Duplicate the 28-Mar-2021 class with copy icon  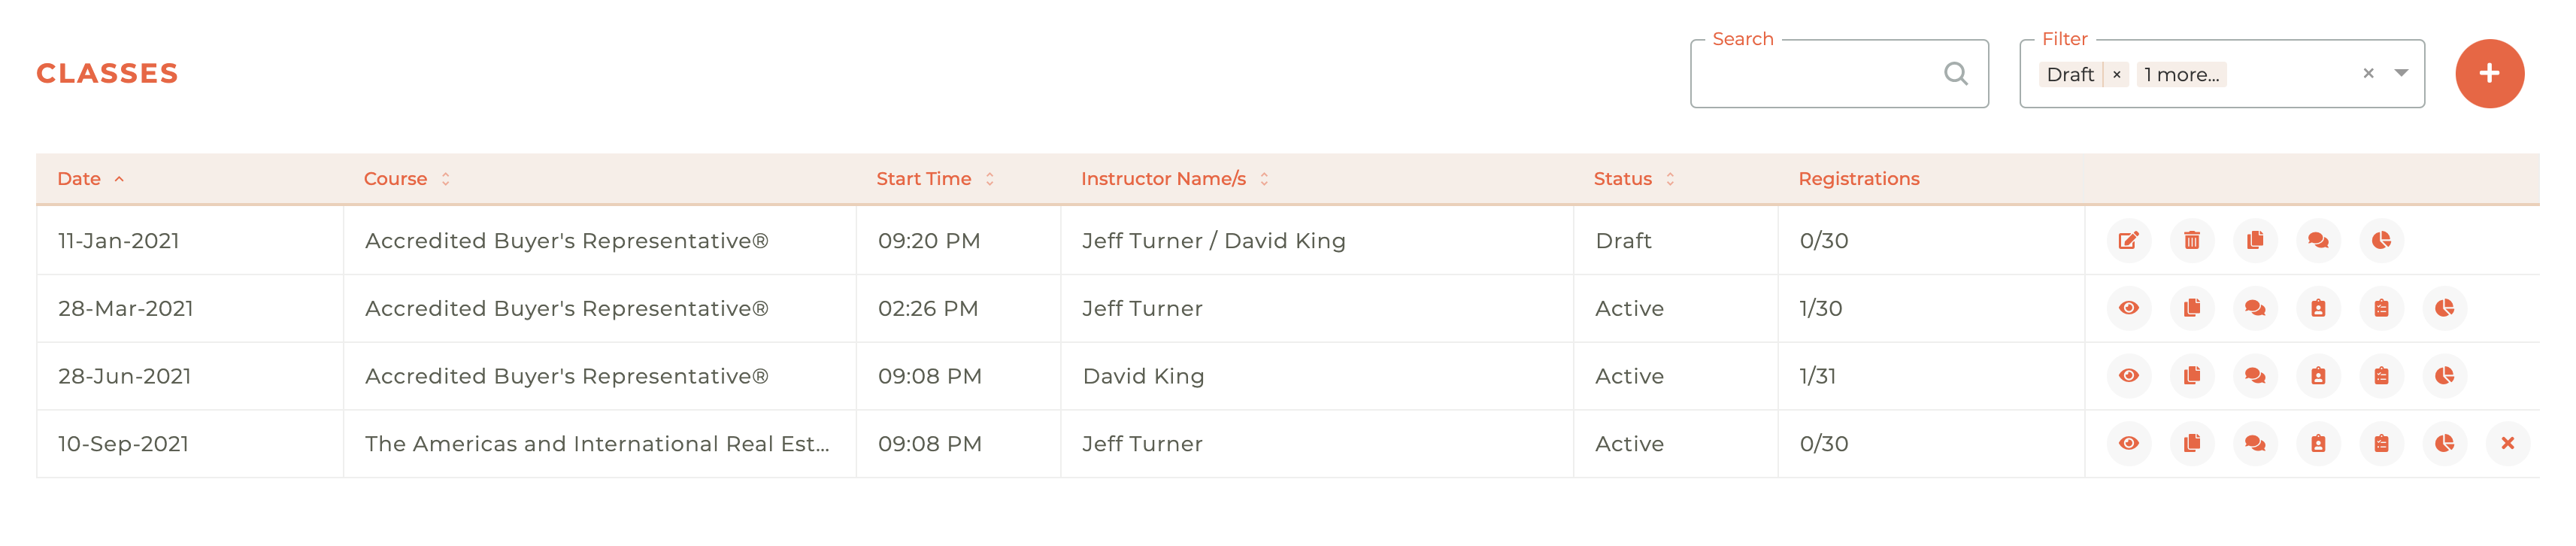coord(2191,308)
